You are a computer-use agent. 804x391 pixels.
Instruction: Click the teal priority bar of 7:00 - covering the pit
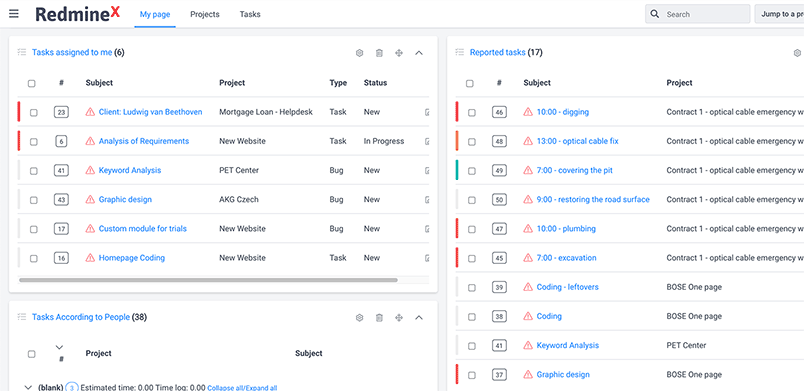[456, 170]
